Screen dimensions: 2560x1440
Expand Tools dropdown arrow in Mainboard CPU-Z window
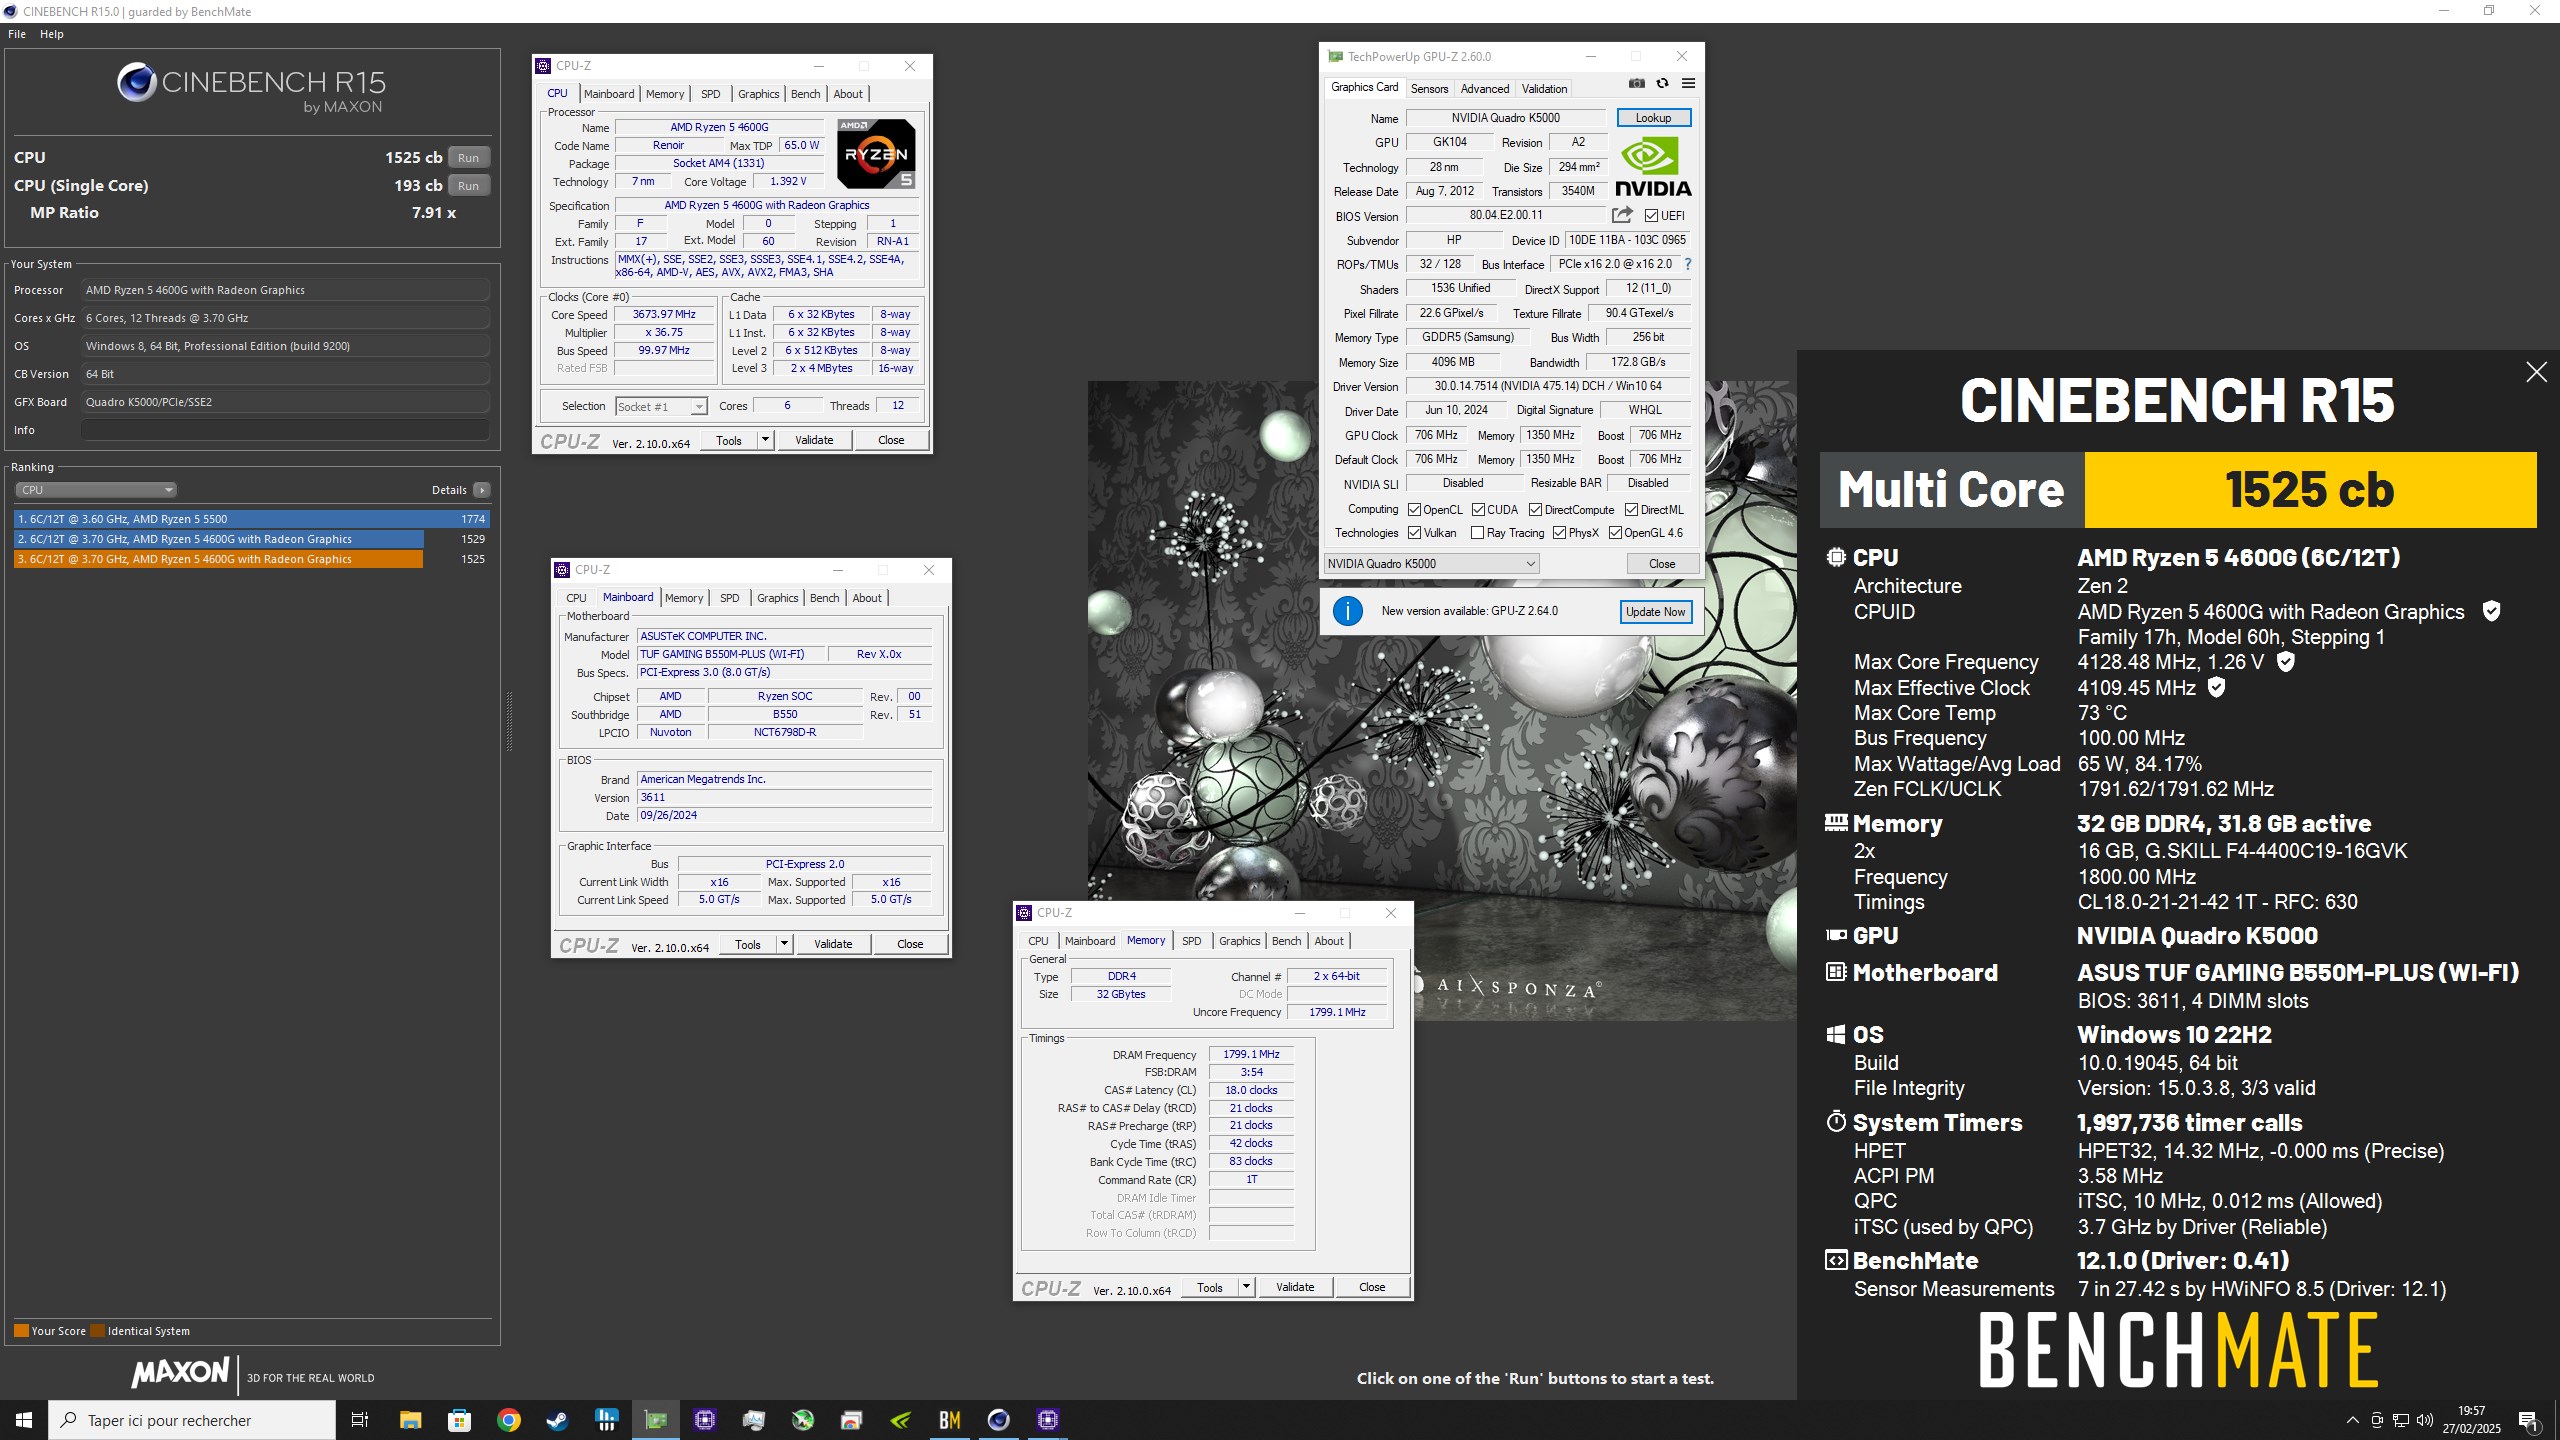click(784, 944)
